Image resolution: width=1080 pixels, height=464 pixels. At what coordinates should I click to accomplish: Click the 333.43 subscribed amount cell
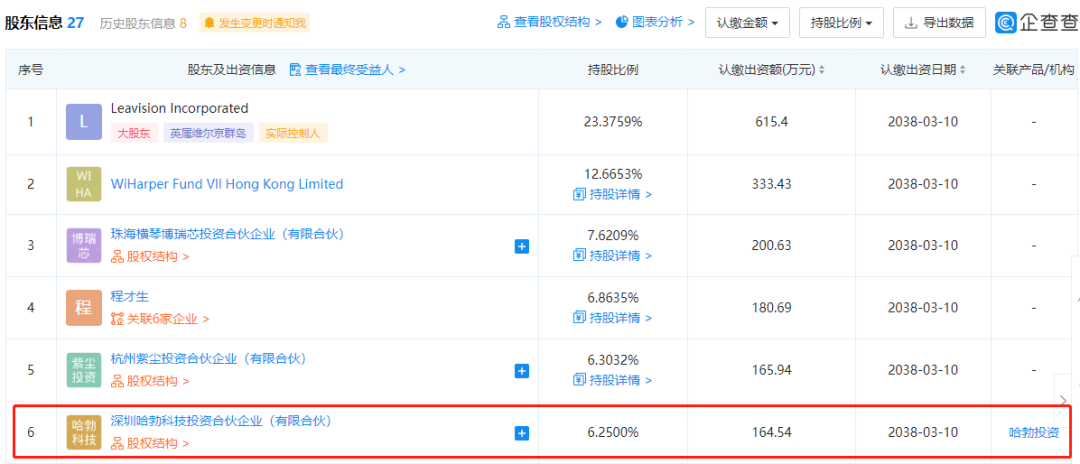click(771, 184)
